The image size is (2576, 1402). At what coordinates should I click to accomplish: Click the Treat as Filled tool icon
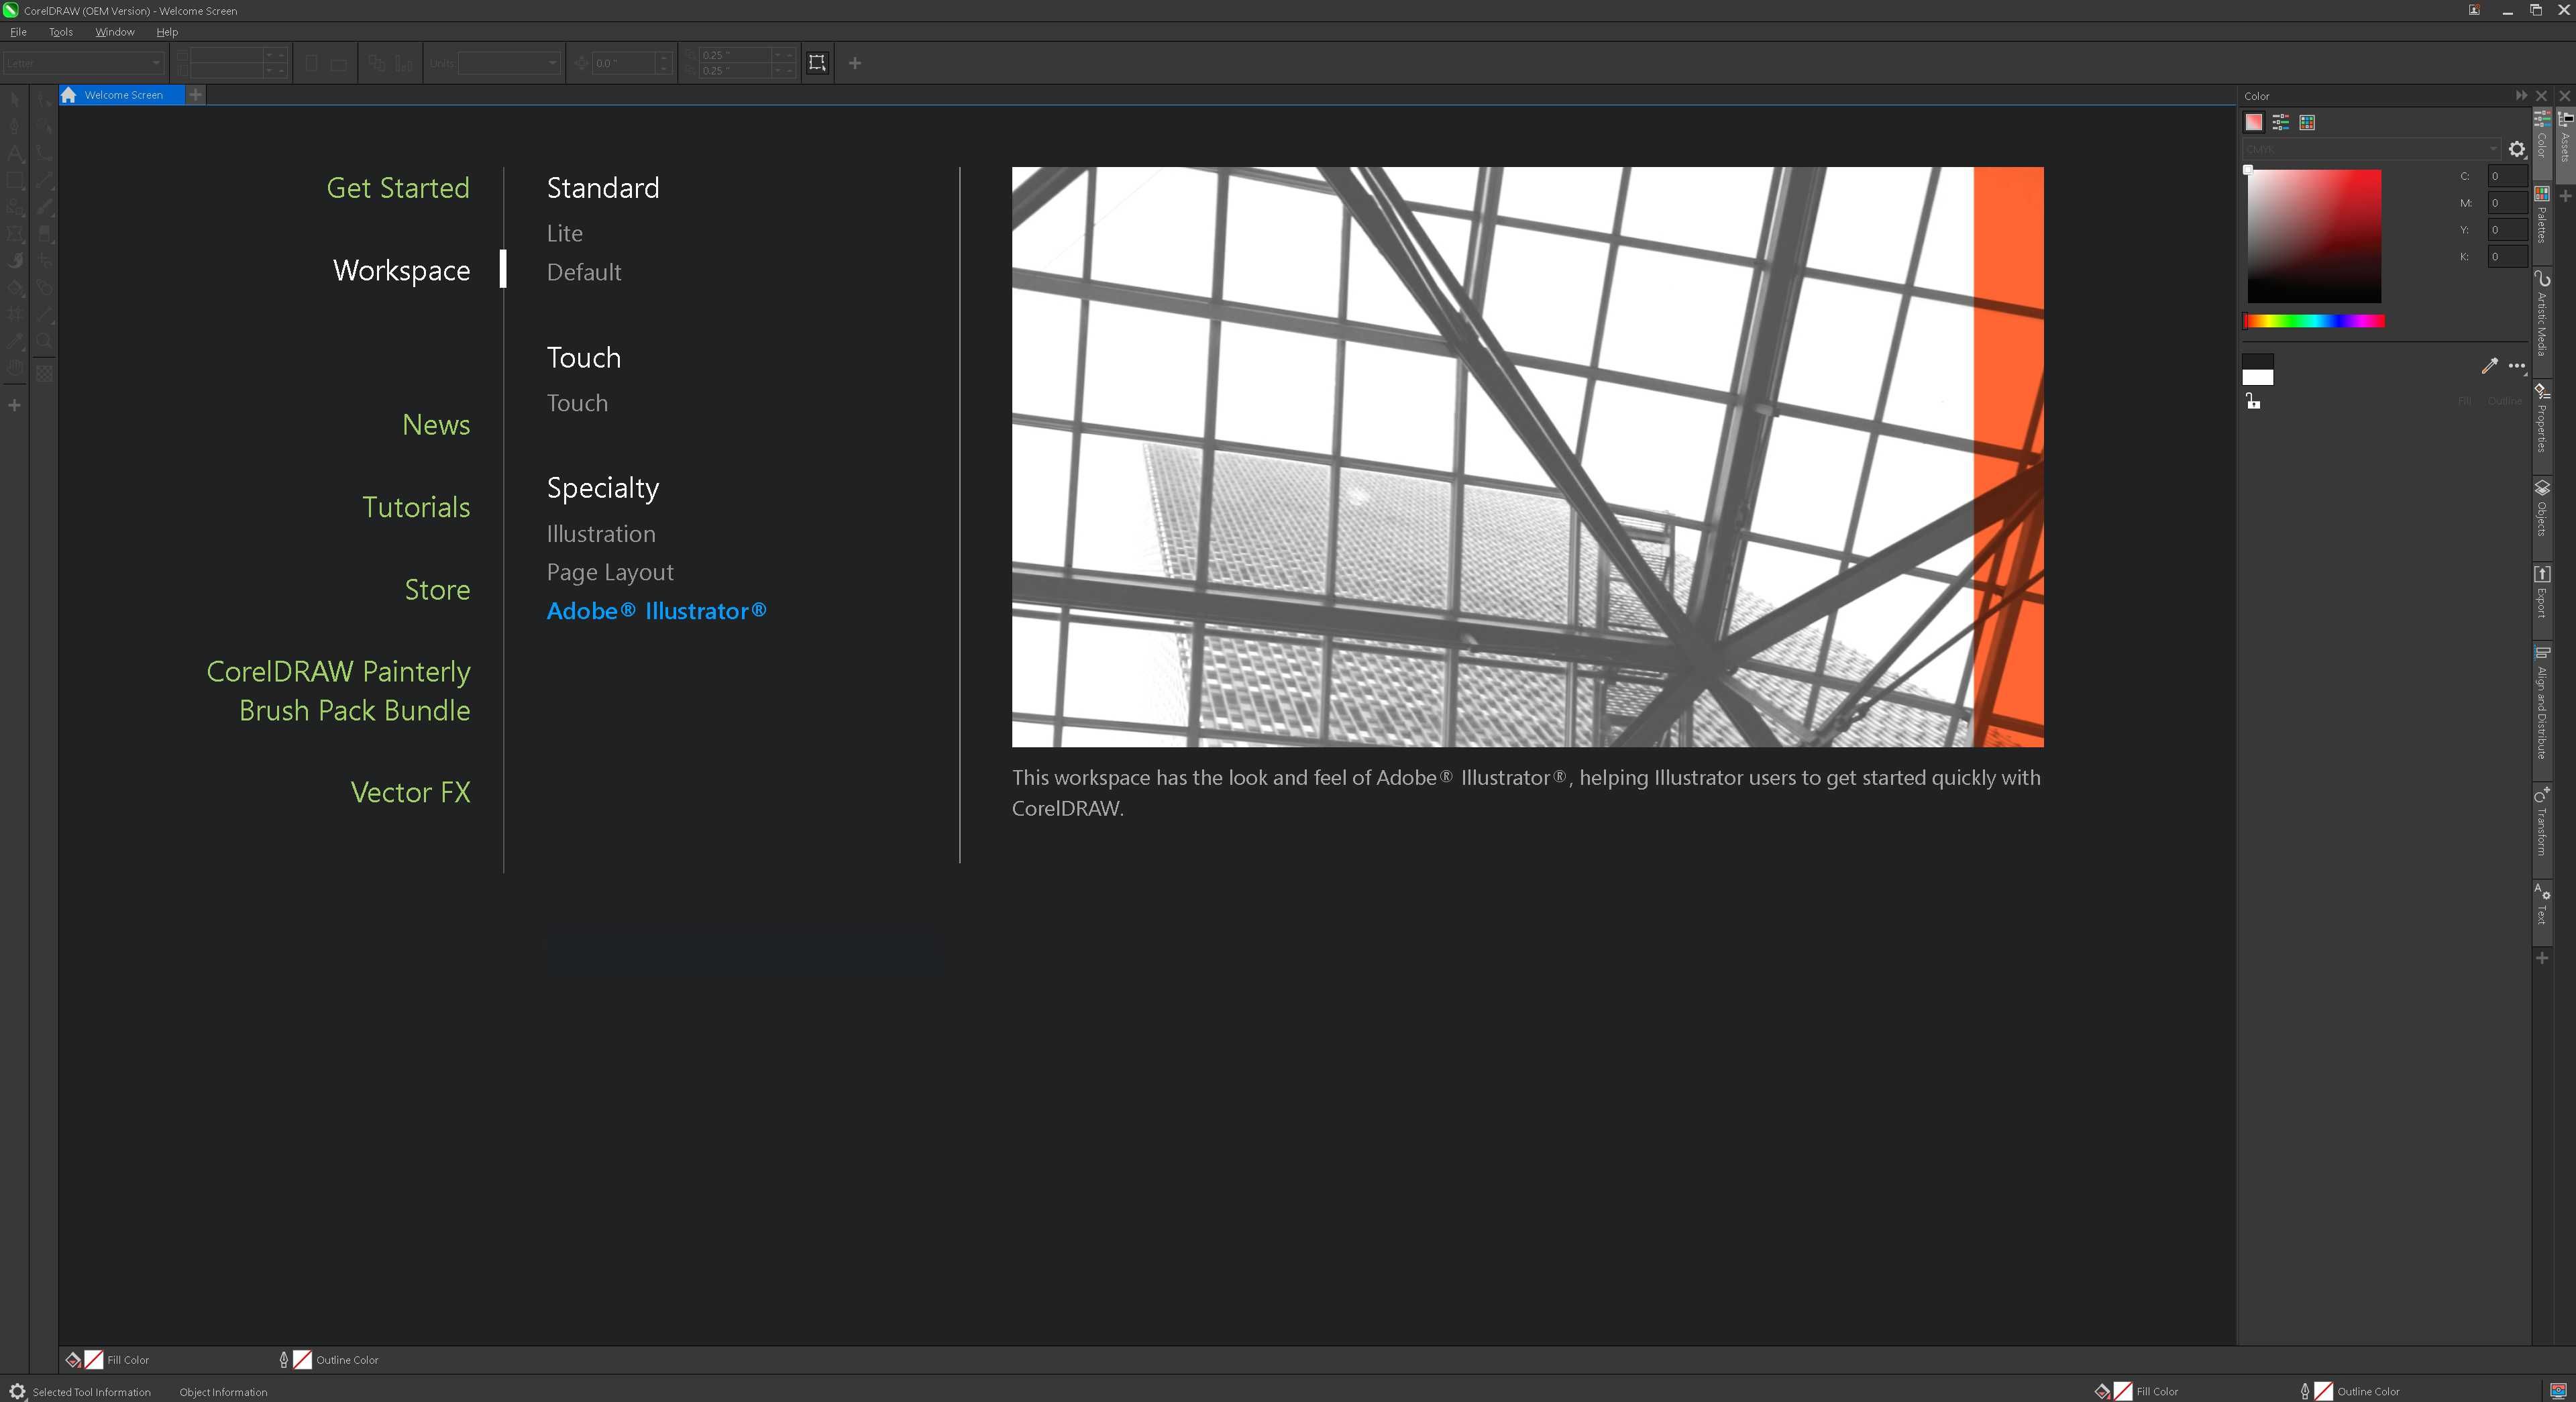pos(817,63)
